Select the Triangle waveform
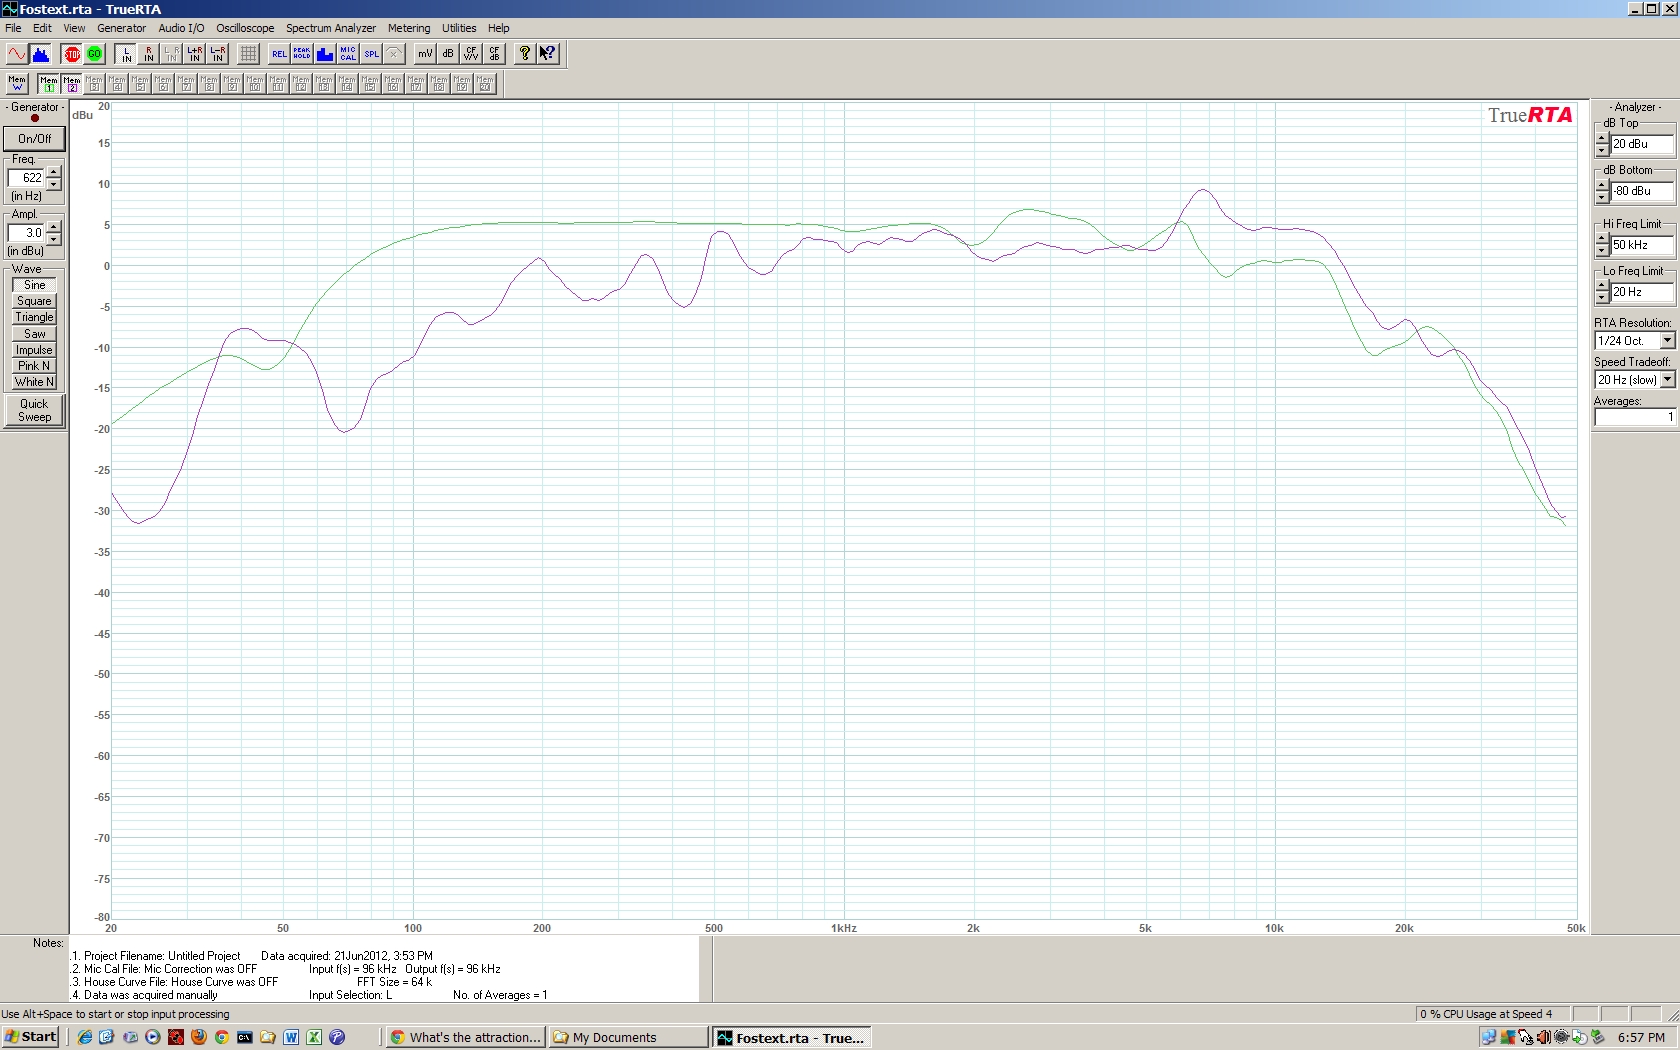Viewport: 1680px width, 1050px height. tap(34, 317)
